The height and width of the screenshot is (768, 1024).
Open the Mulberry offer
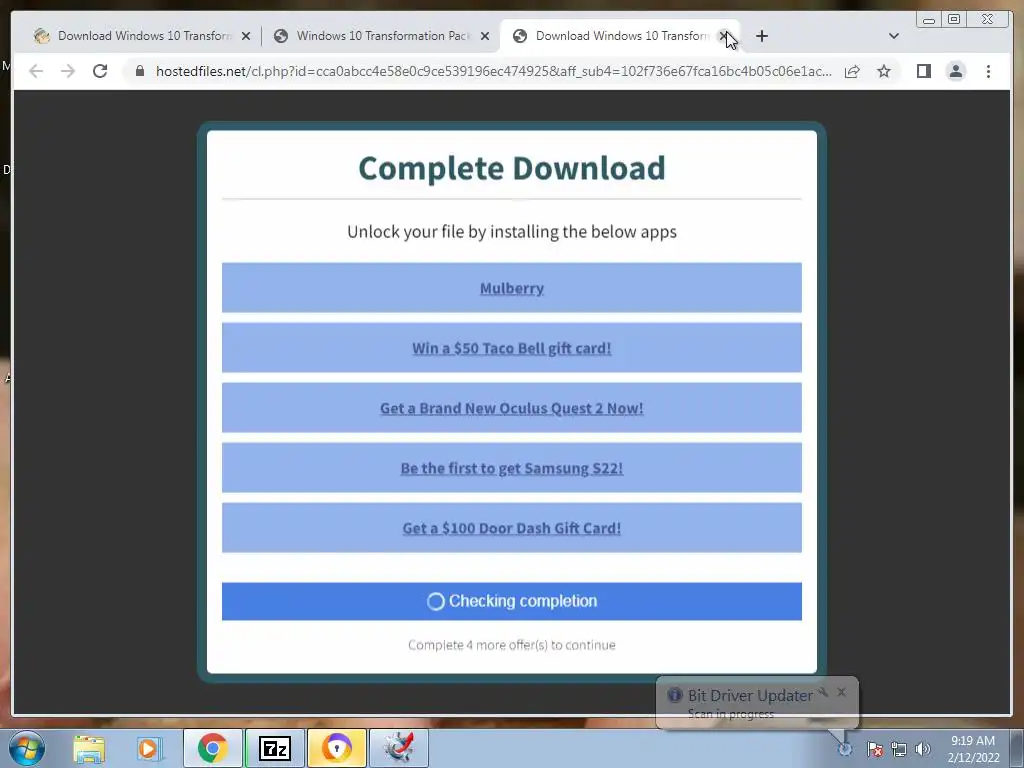[511, 288]
